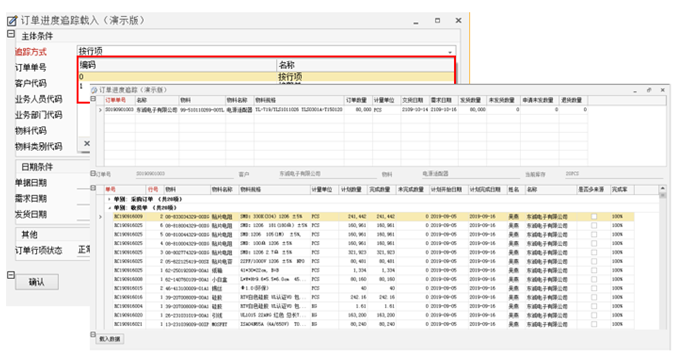Viewport: 682px width, 363px height.
Task: Tick 是否多来源 checkbox for MOSFET row
Action: coord(594,324)
